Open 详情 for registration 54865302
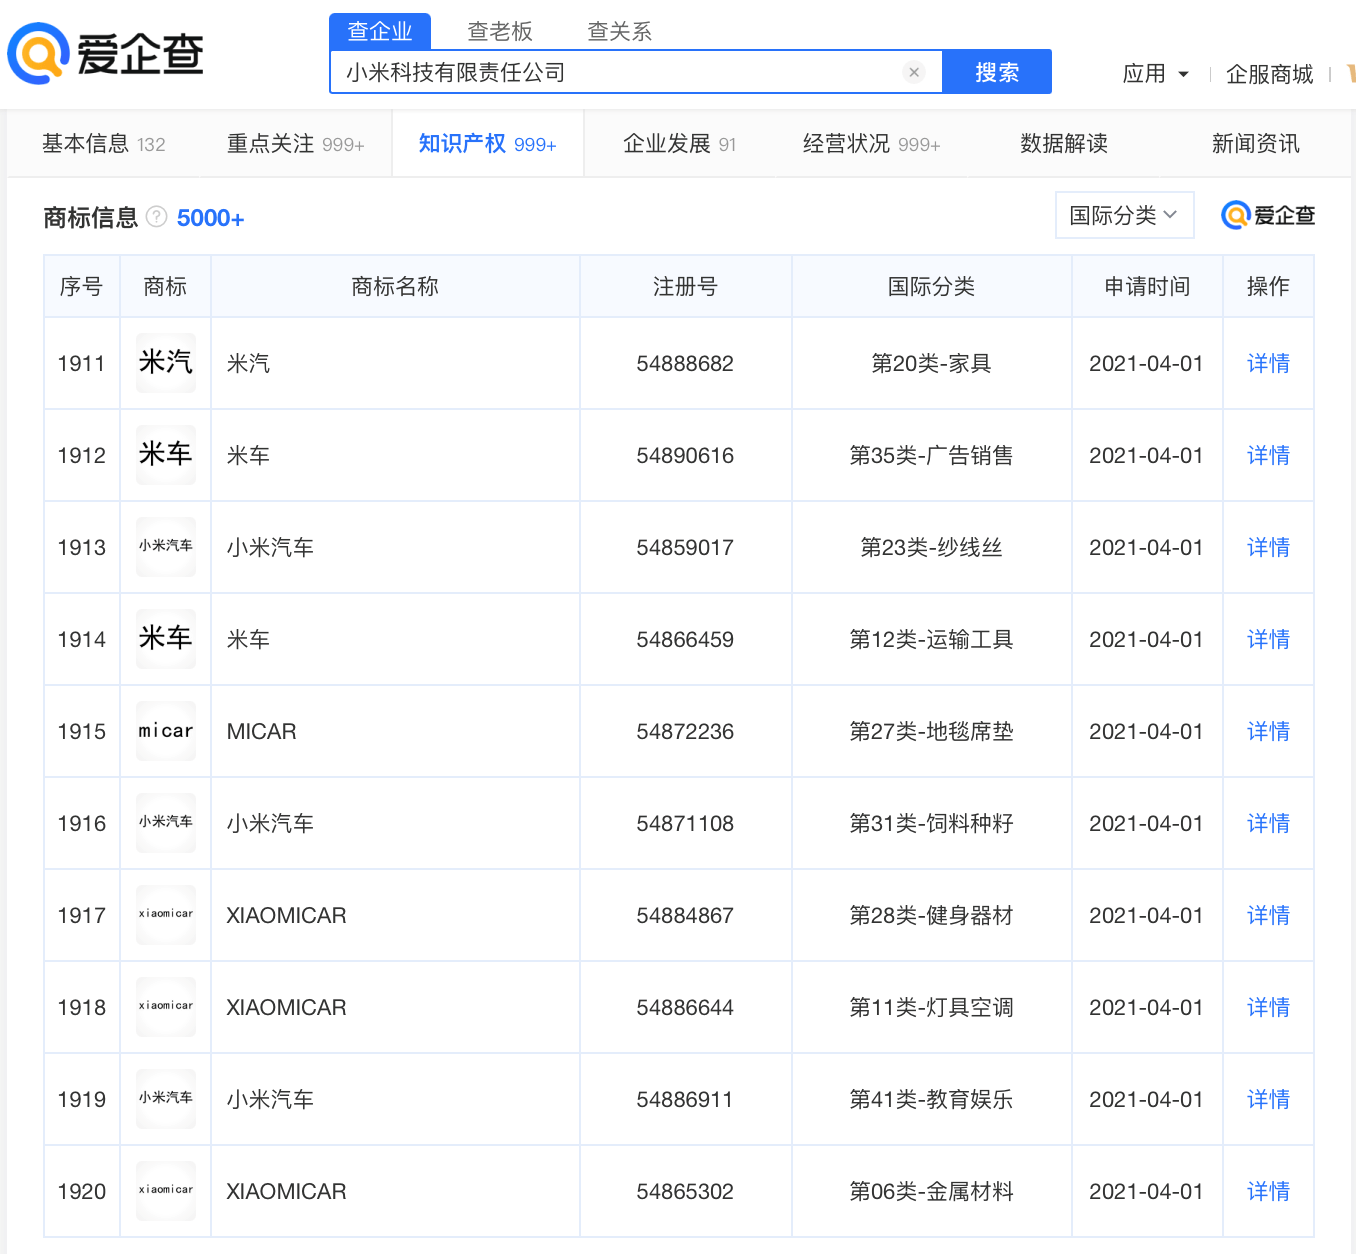 pyautogui.click(x=1268, y=1191)
